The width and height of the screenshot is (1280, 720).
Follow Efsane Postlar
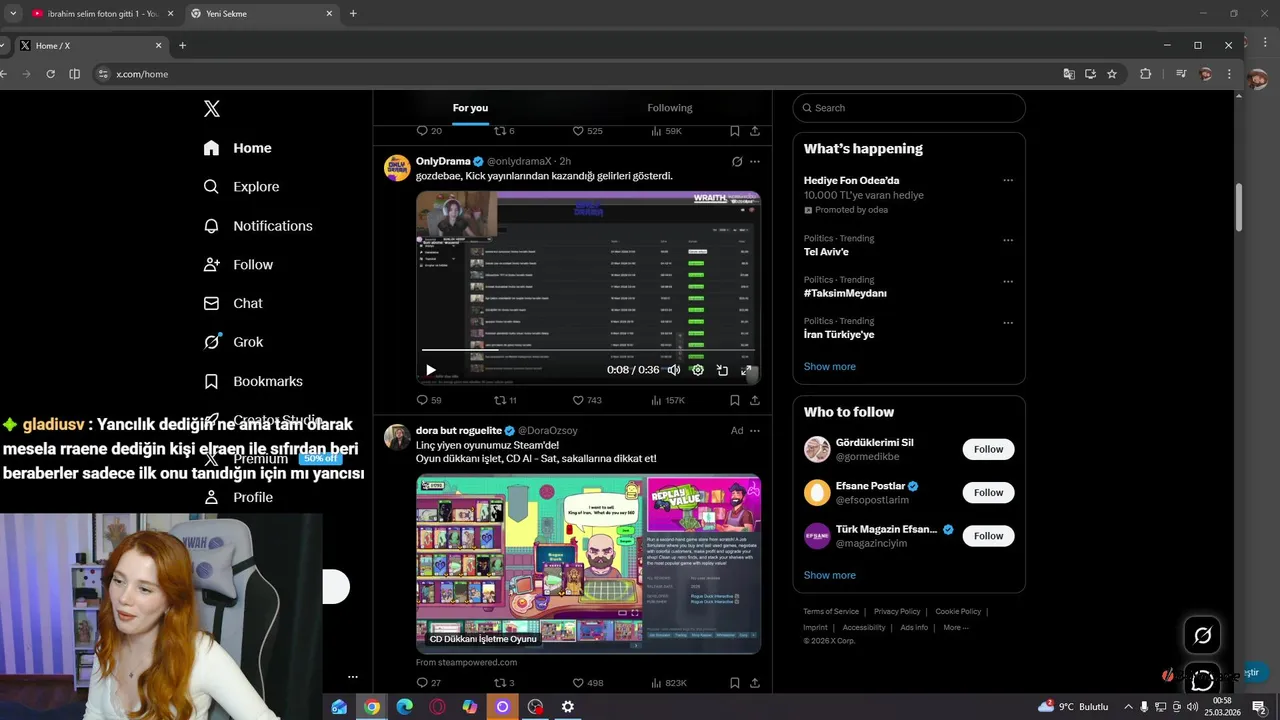coord(989,492)
